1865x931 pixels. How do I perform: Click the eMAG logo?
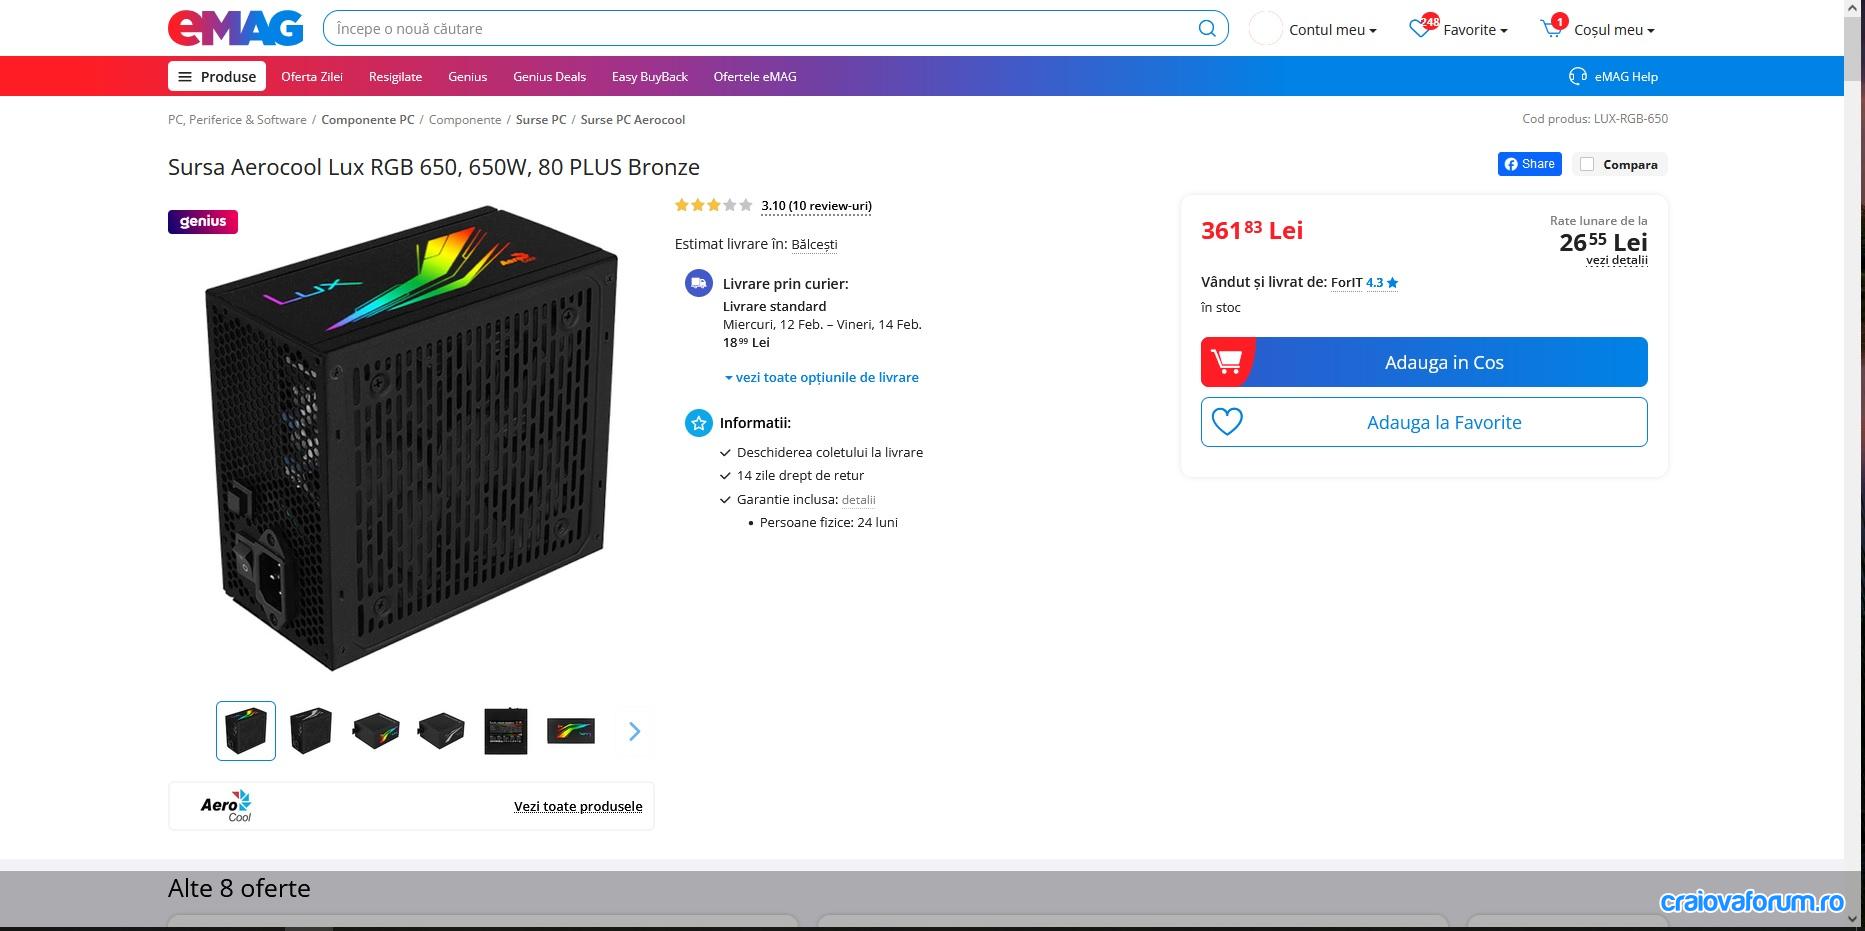235,28
